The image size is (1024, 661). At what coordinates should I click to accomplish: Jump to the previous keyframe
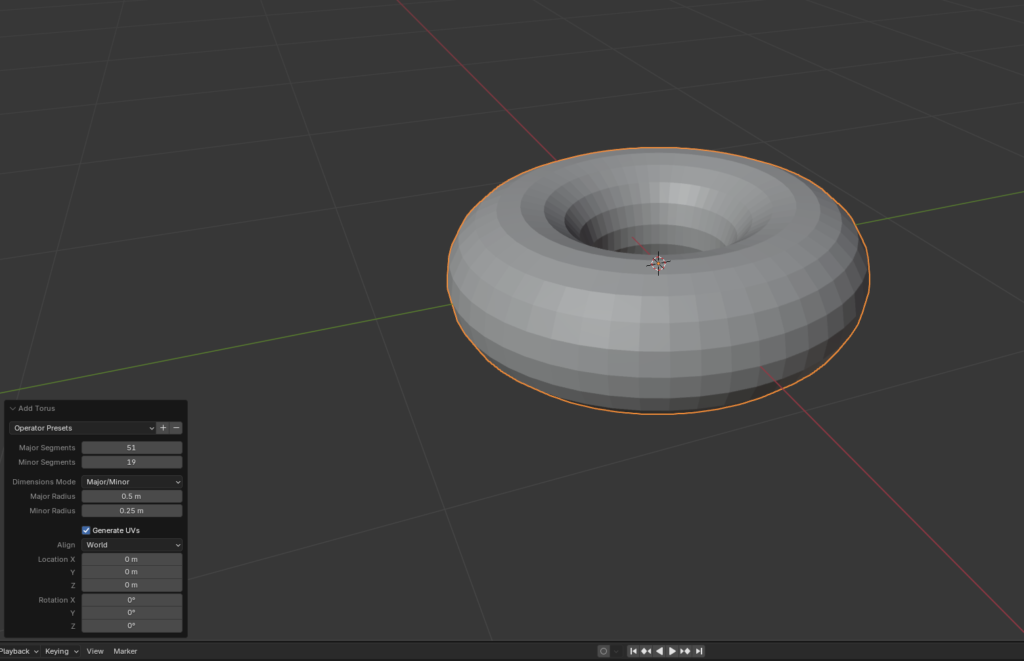click(646, 651)
